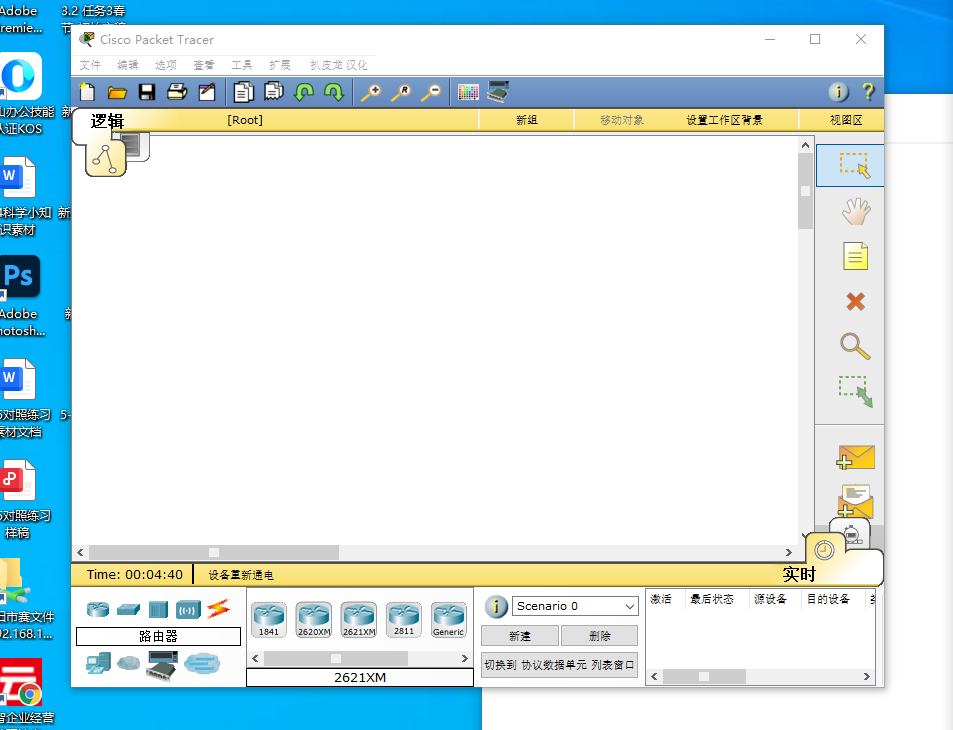Zoom in with the plus magnifier

(x=371, y=92)
